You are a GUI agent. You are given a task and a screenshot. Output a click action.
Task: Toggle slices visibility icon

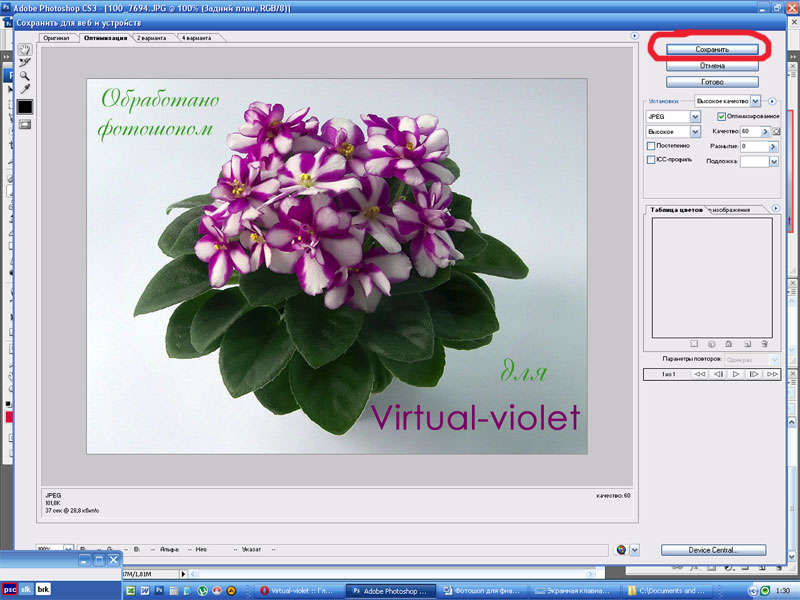click(24, 124)
